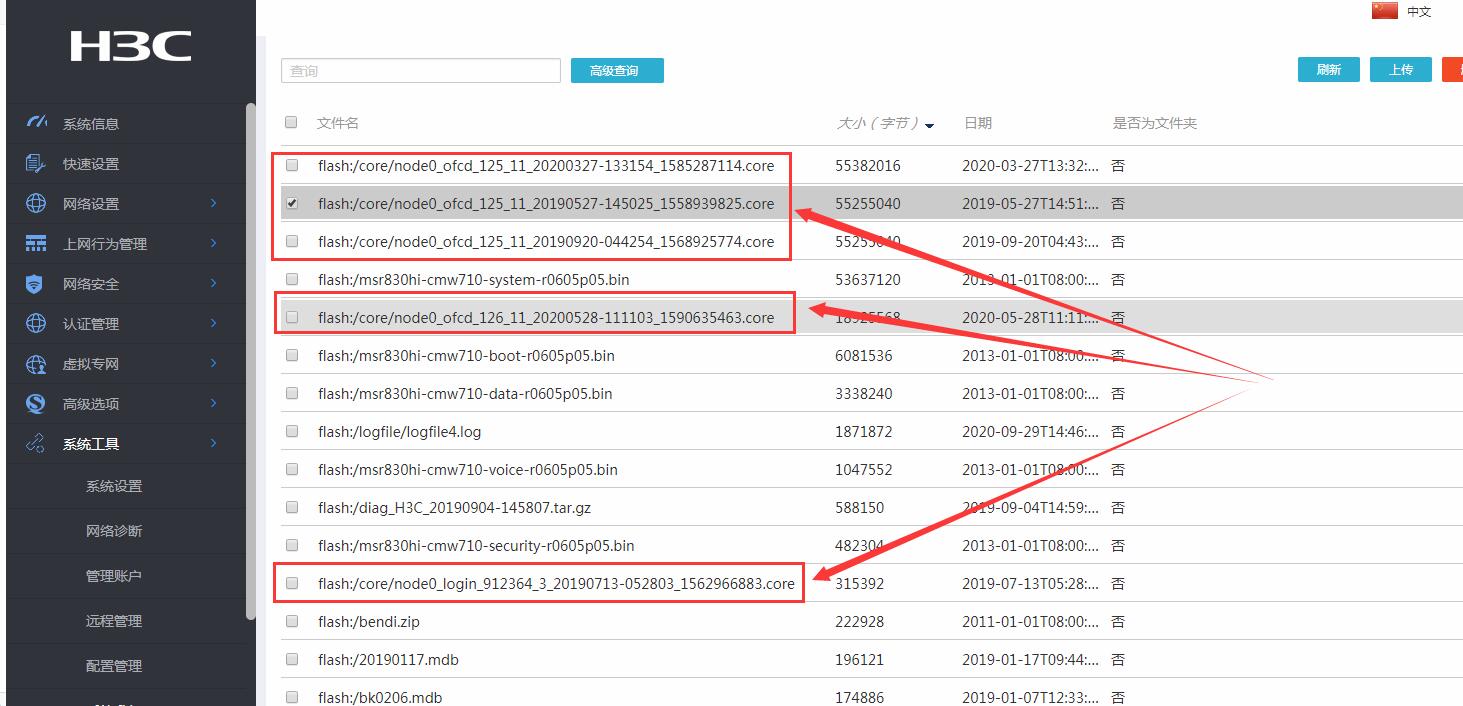The height and width of the screenshot is (706, 1463).
Task: Expand the 上网行为管理 chevron
Action: click(213, 243)
